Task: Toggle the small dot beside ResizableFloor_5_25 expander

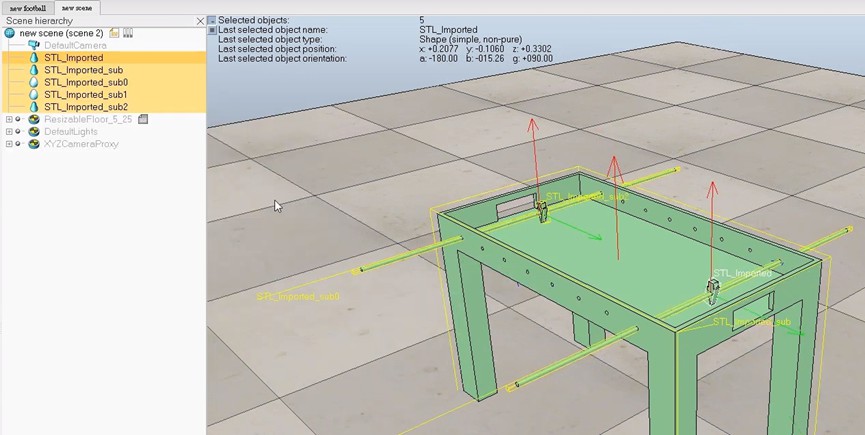Action: tap(18, 119)
